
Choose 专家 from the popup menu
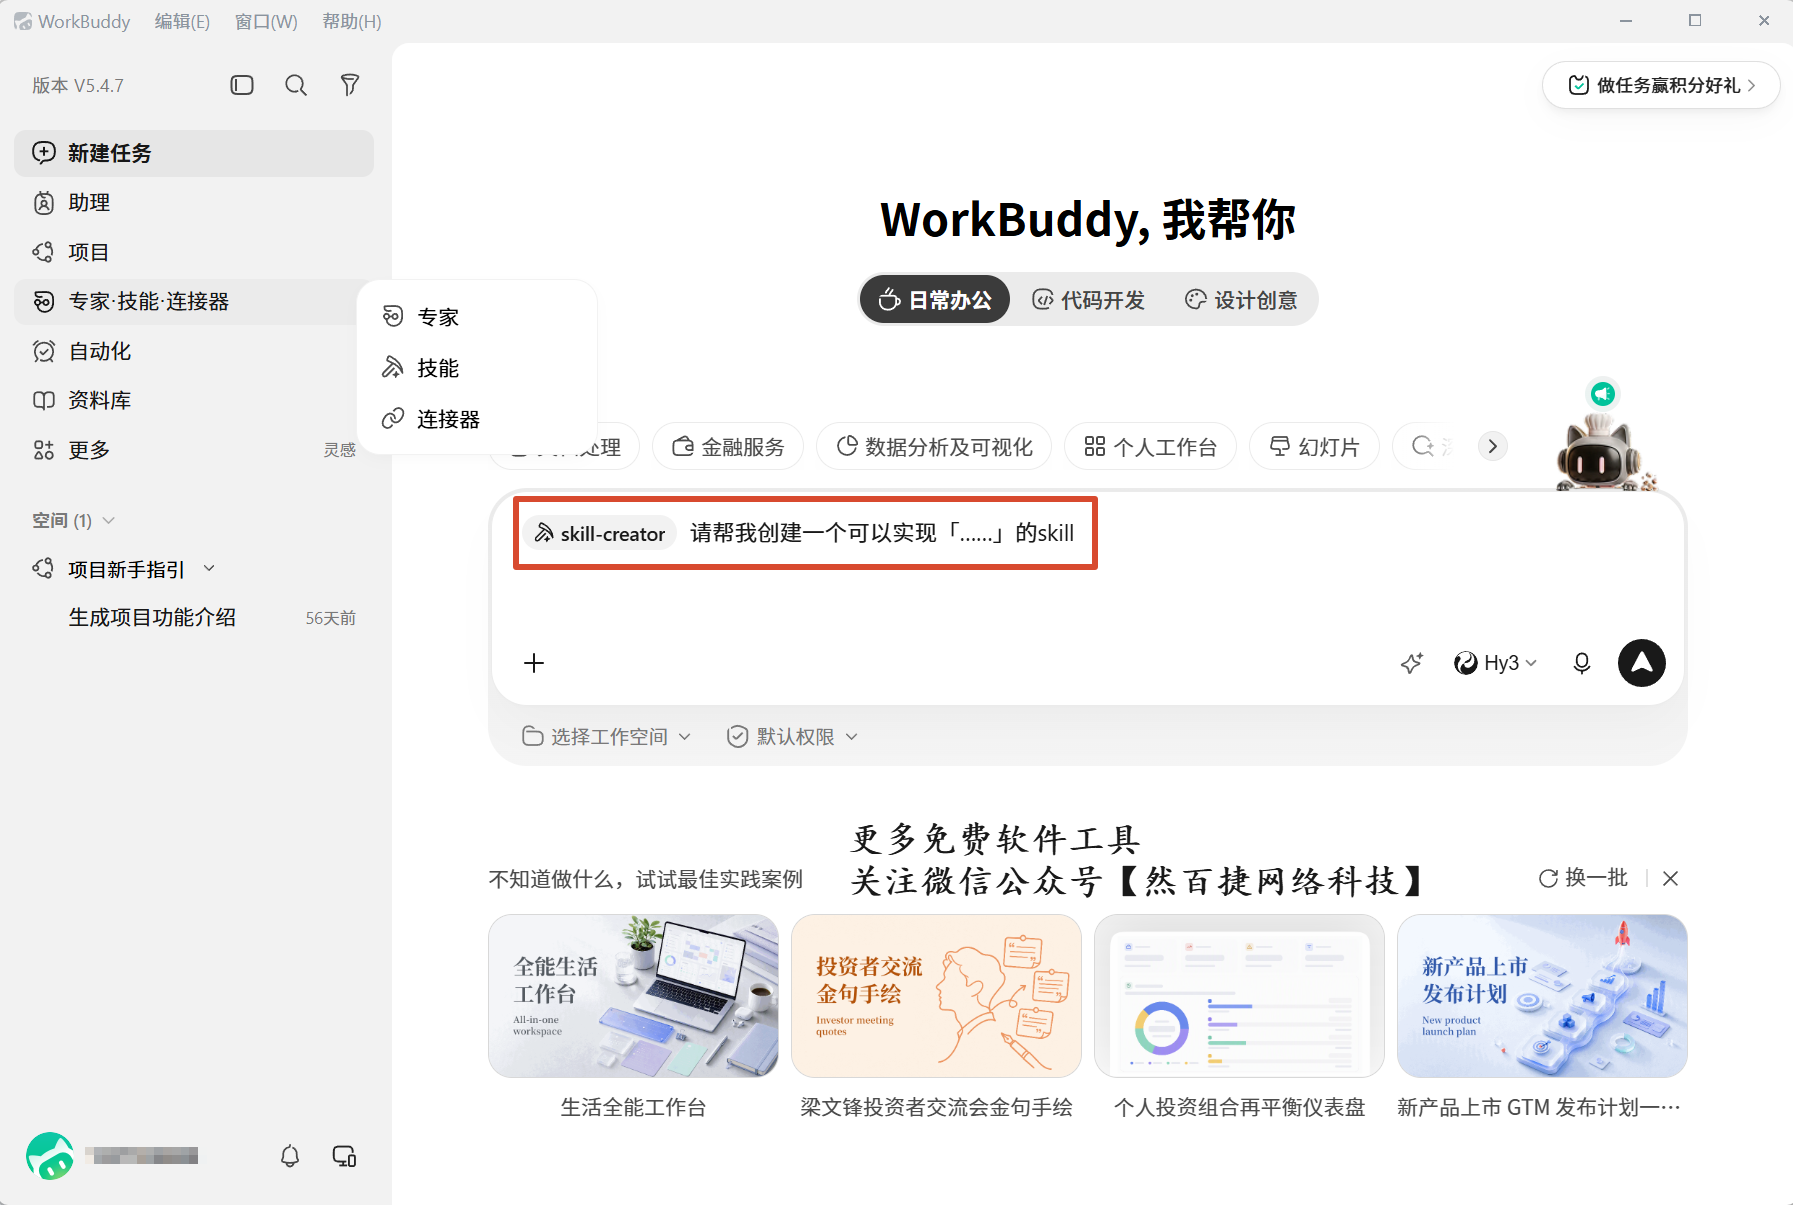click(x=477, y=317)
